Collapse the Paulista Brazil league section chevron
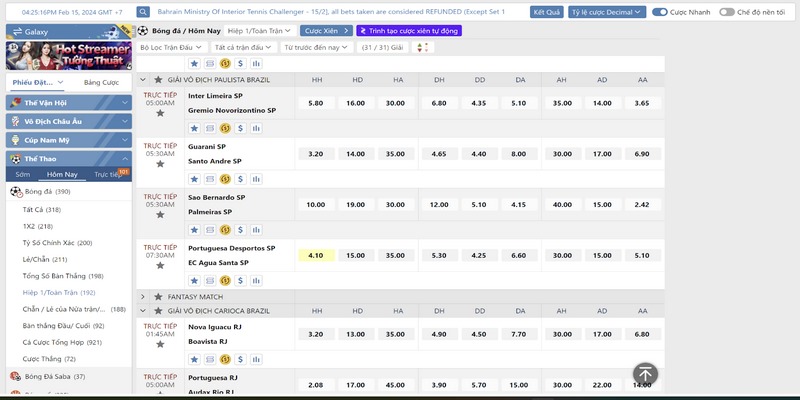Image resolution: width=800 pixels, height=400 pixels. 143,80
